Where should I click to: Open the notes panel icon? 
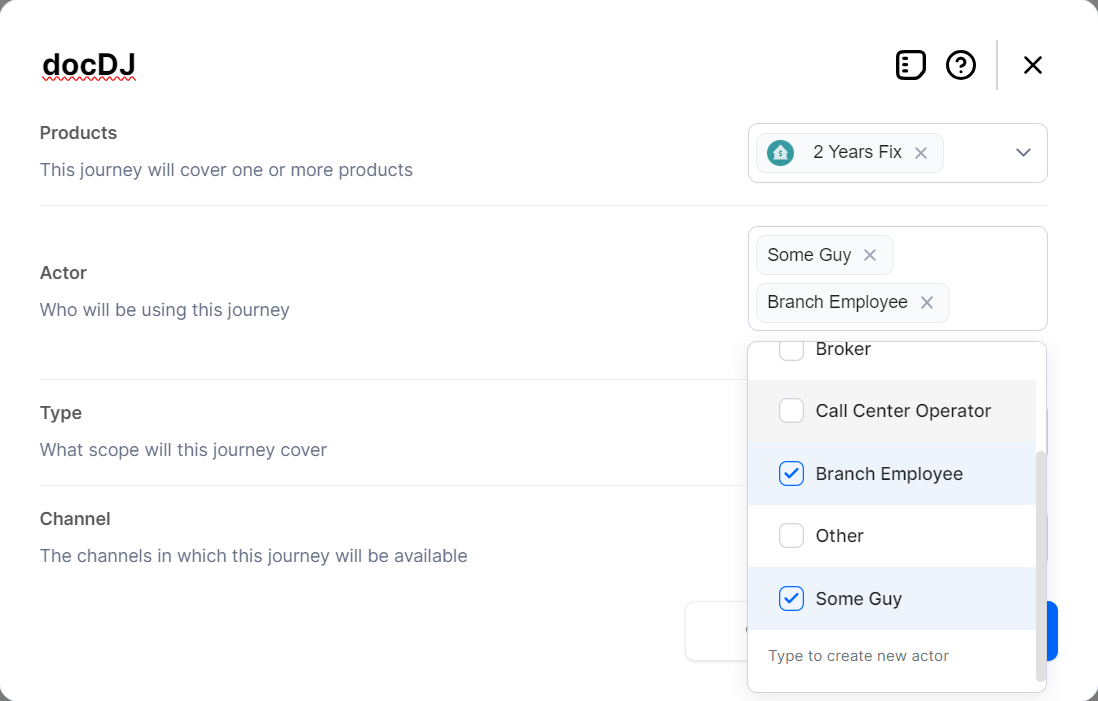point(910,65)
